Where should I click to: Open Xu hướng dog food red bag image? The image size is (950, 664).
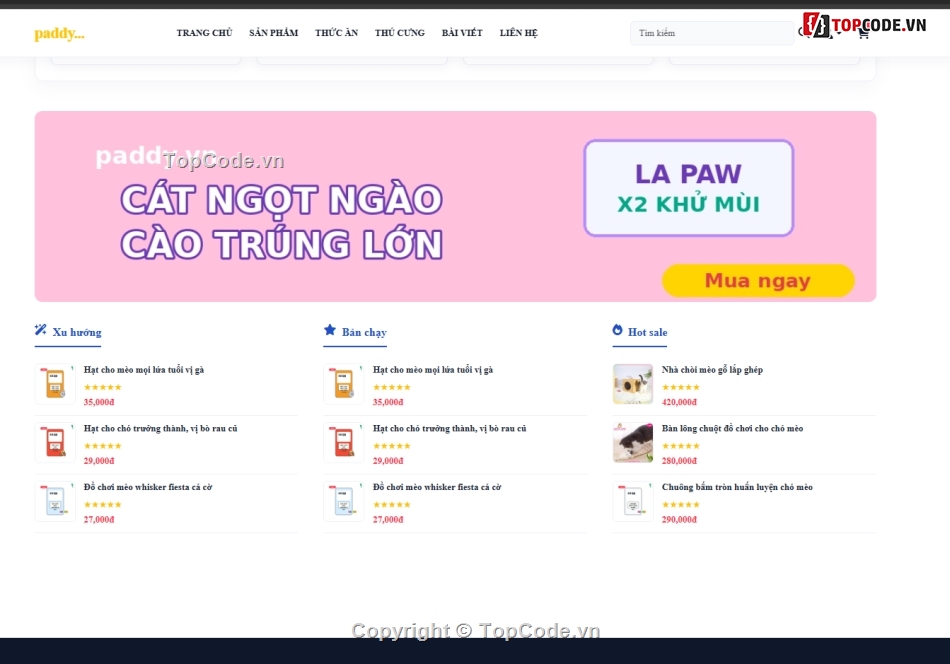click(x=55, y=443)
